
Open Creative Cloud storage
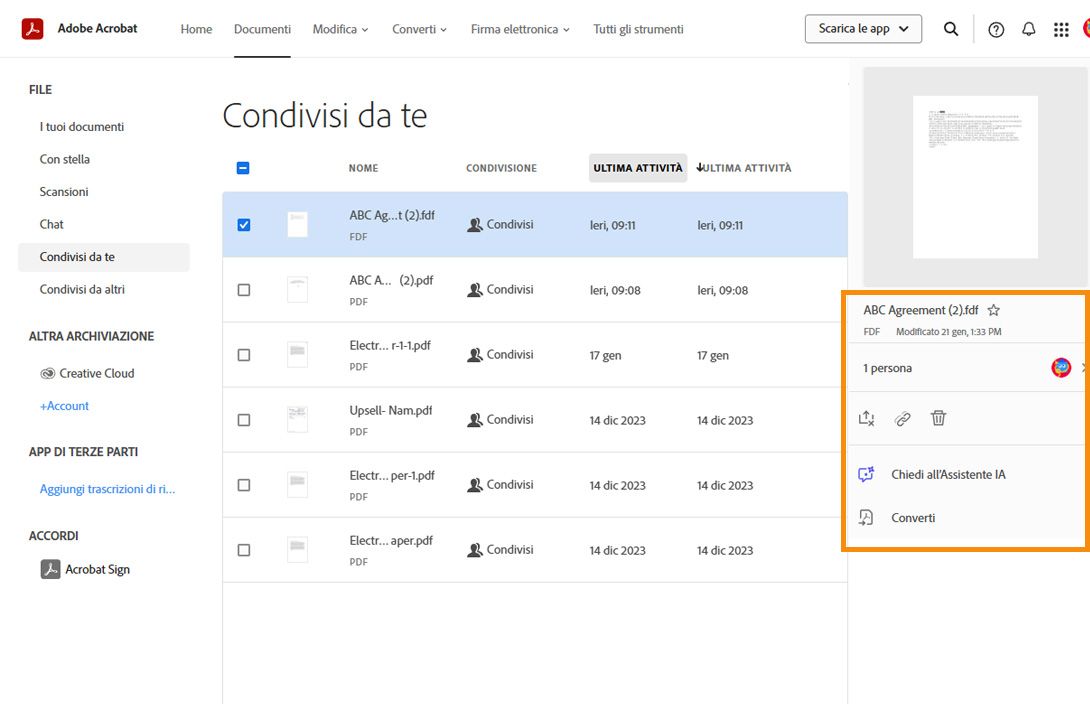pyautogui.click(x=95, y=373)
